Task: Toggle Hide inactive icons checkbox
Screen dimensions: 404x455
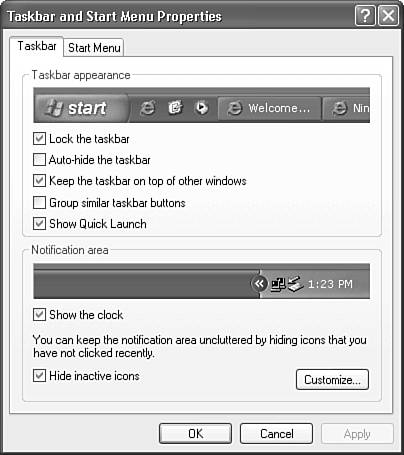Action: [x=39, y=376]
